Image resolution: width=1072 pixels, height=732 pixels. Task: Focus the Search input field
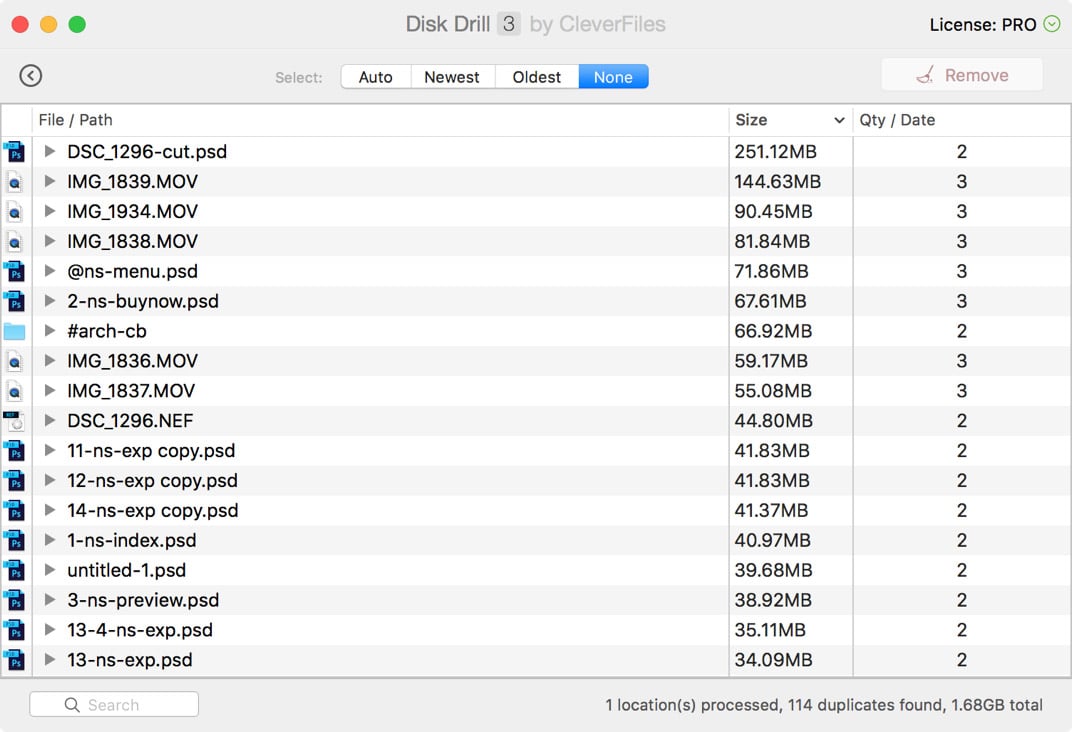[114, 704]
